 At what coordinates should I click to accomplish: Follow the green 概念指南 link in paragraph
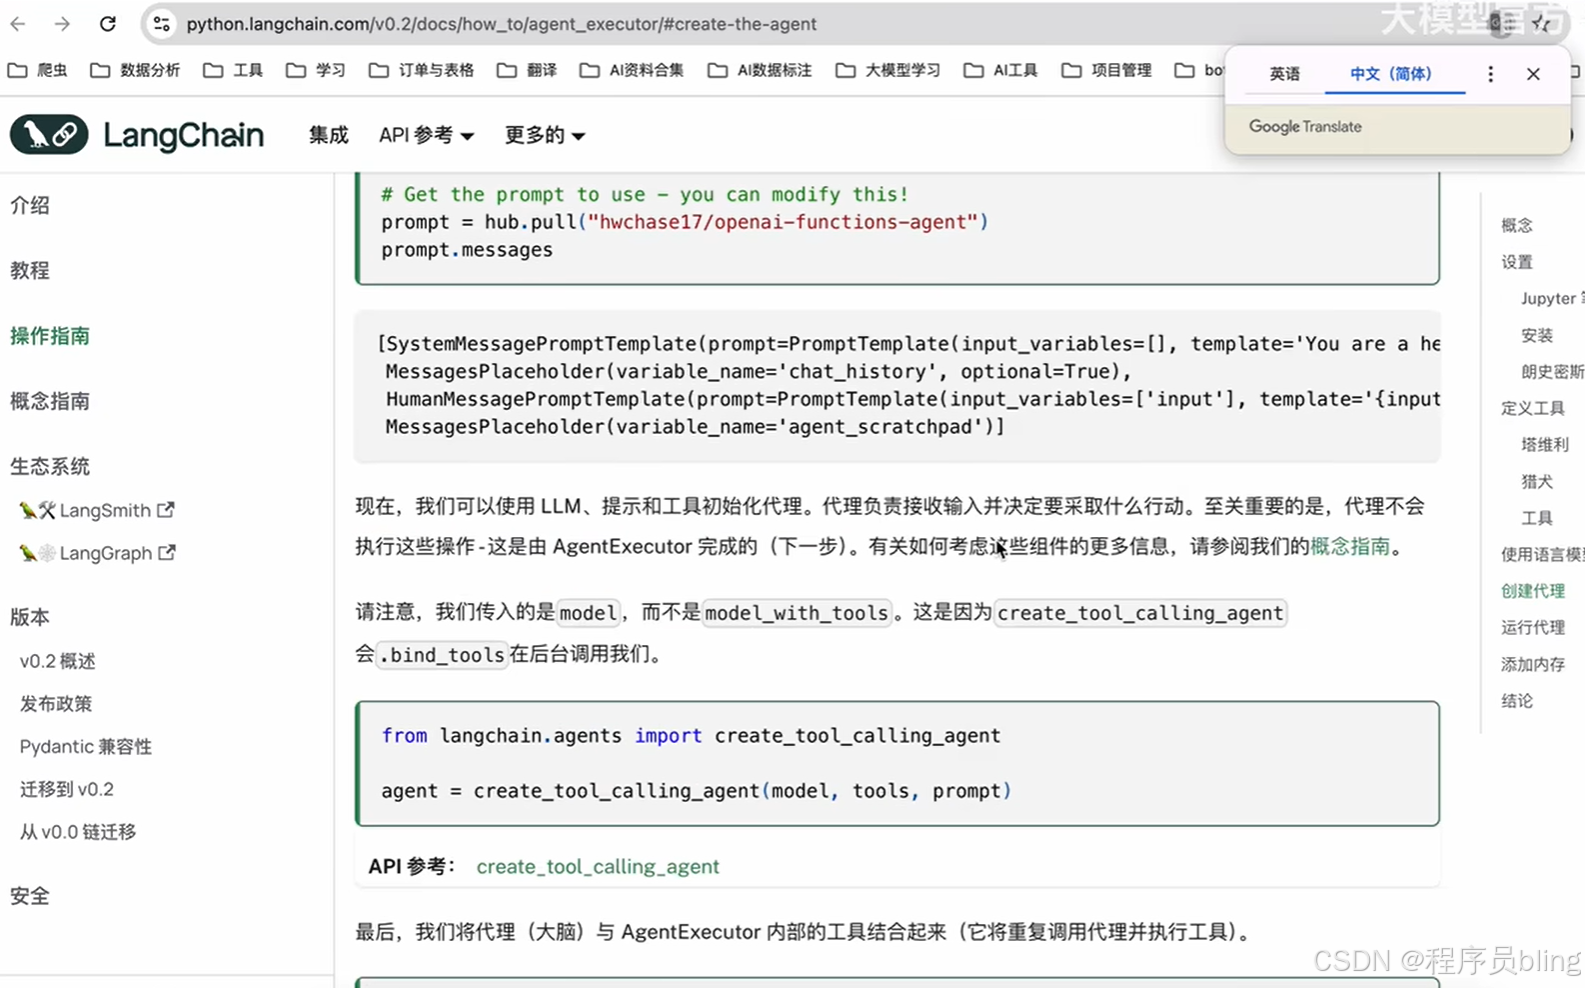point(1350,546)
